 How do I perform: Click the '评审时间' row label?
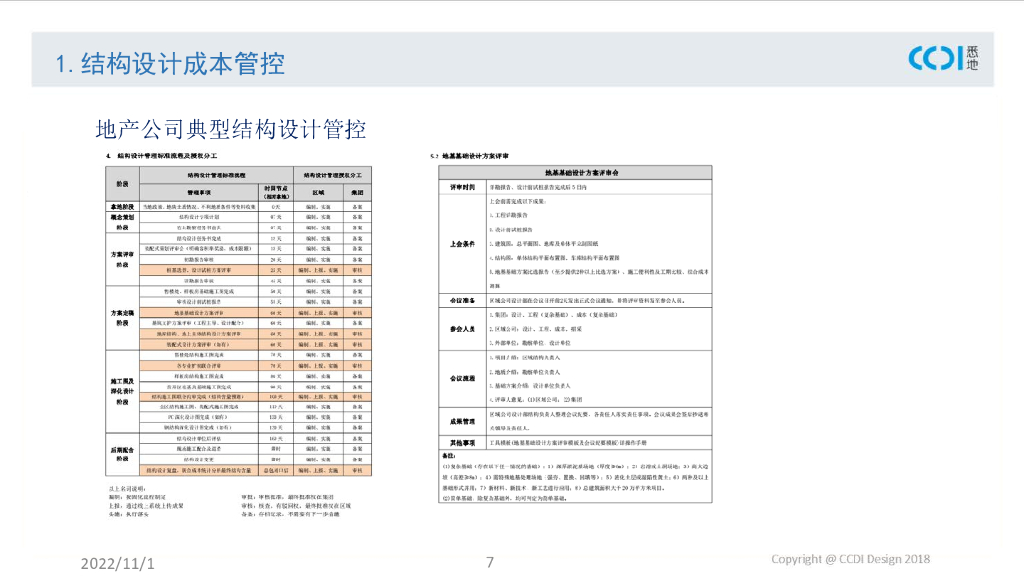coord(462,187)
